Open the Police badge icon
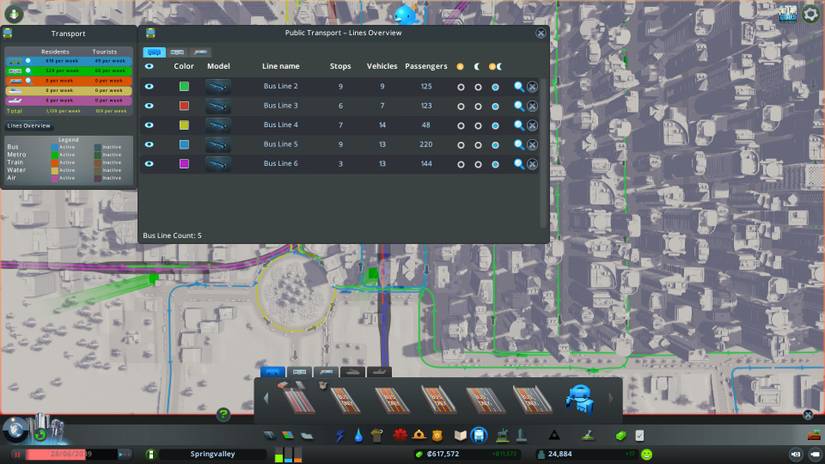The height and width of the screenshot is (464, 825). coord(437,436)
